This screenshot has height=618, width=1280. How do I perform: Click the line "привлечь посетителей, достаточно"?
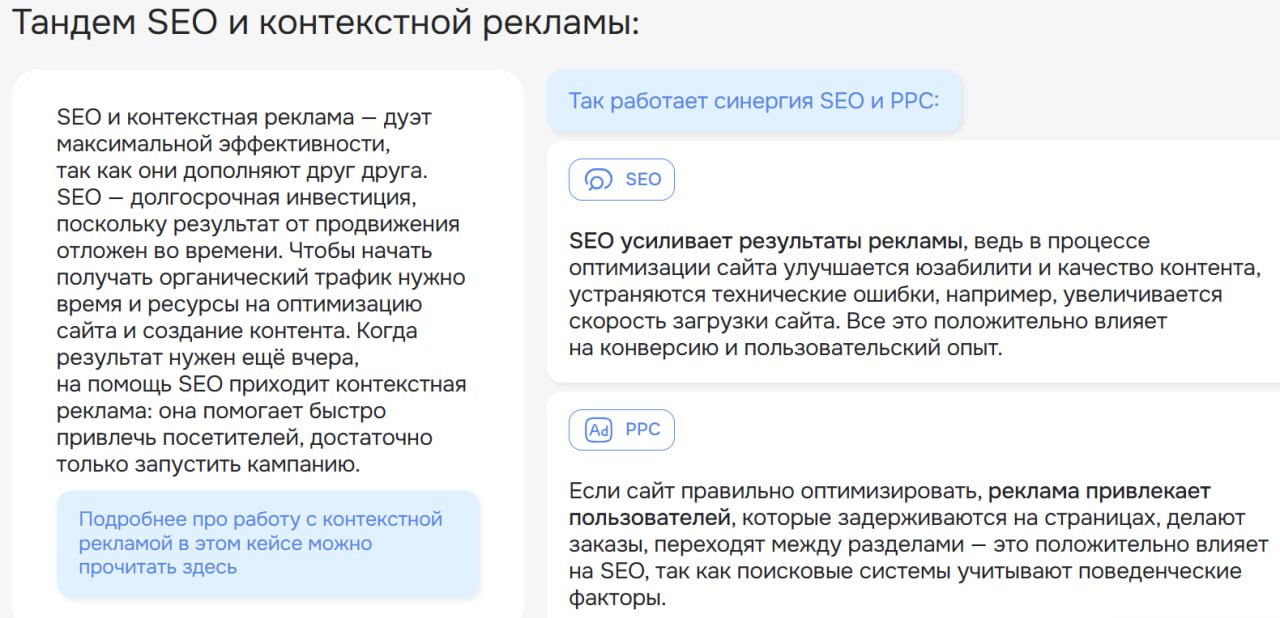244,437
